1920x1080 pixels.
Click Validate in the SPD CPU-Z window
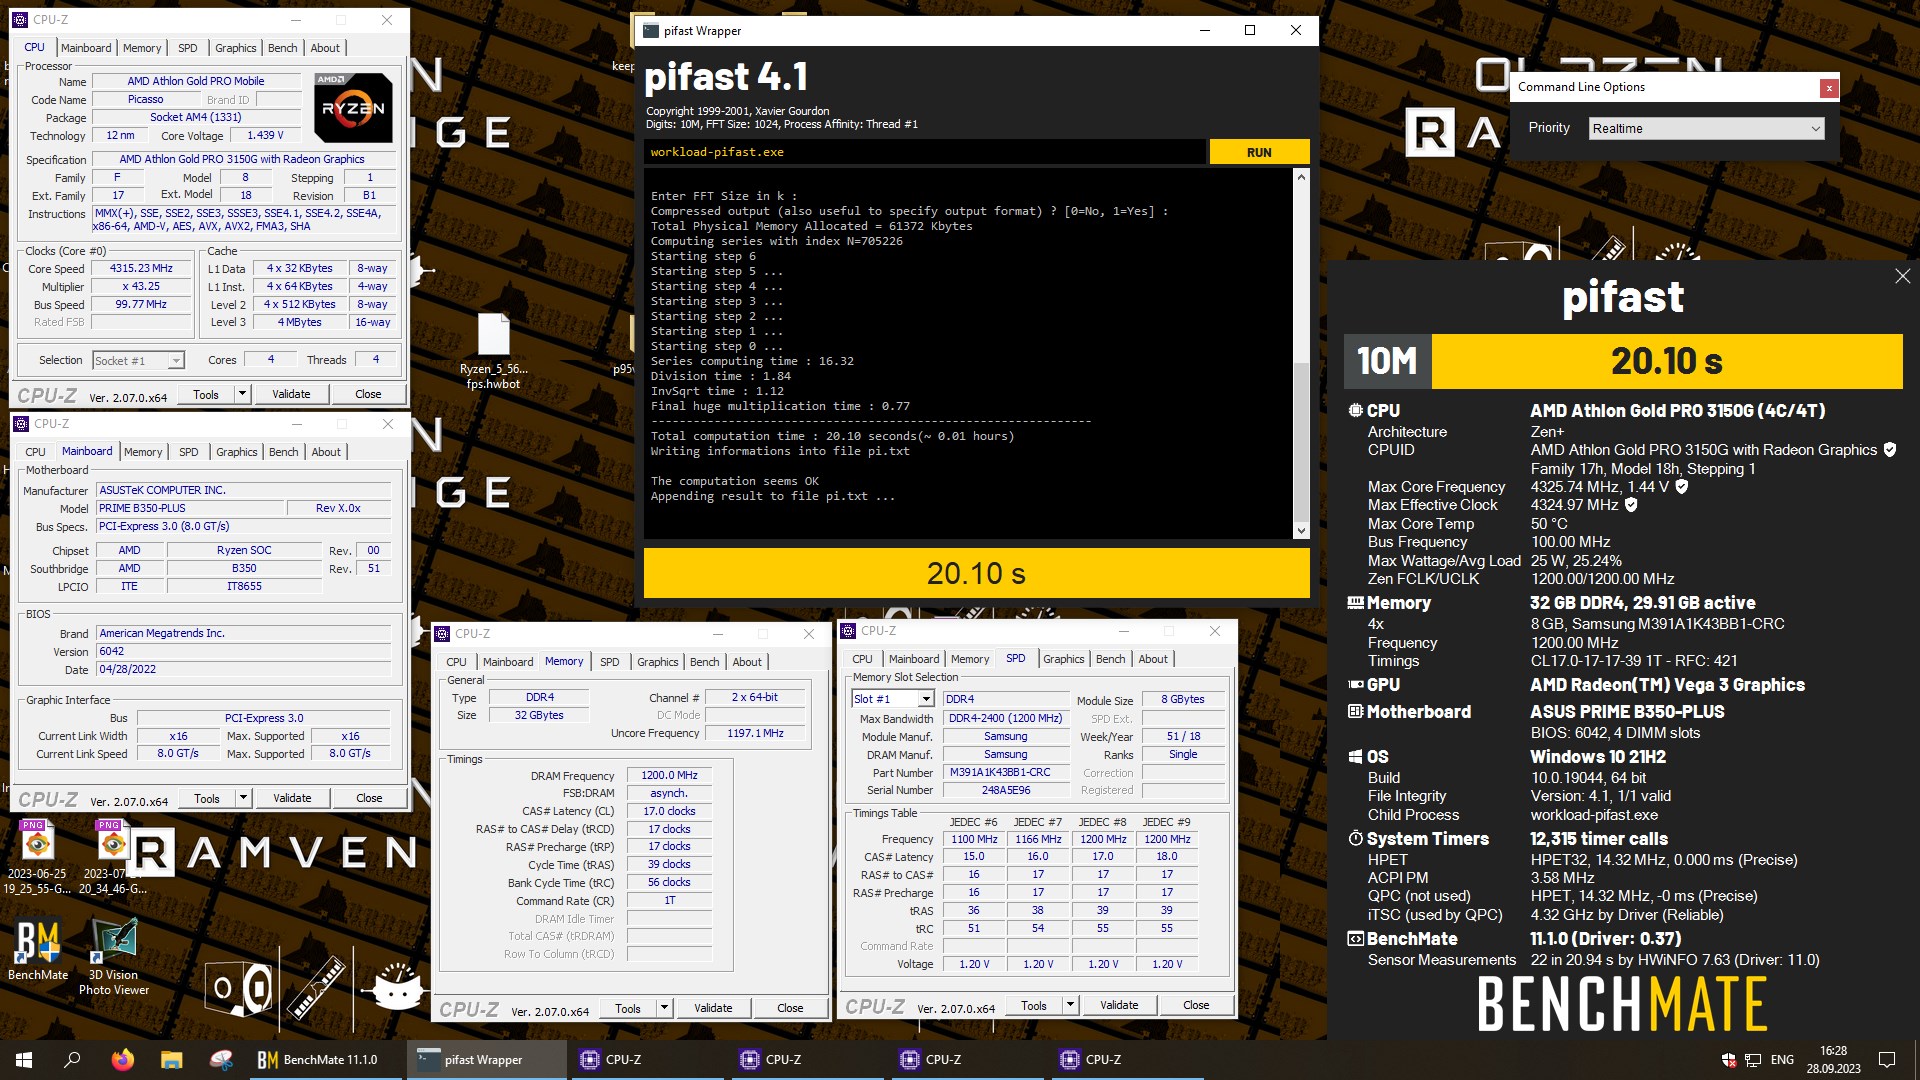click(1119, 1005)
